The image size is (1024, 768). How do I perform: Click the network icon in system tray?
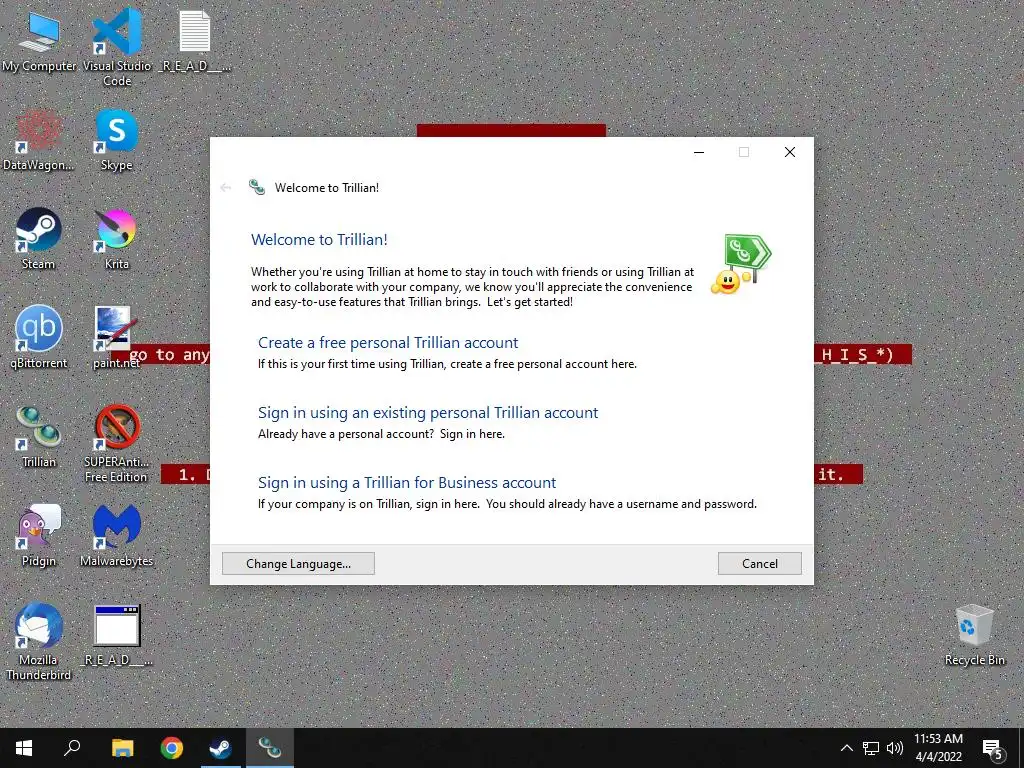tap(871, 748)
